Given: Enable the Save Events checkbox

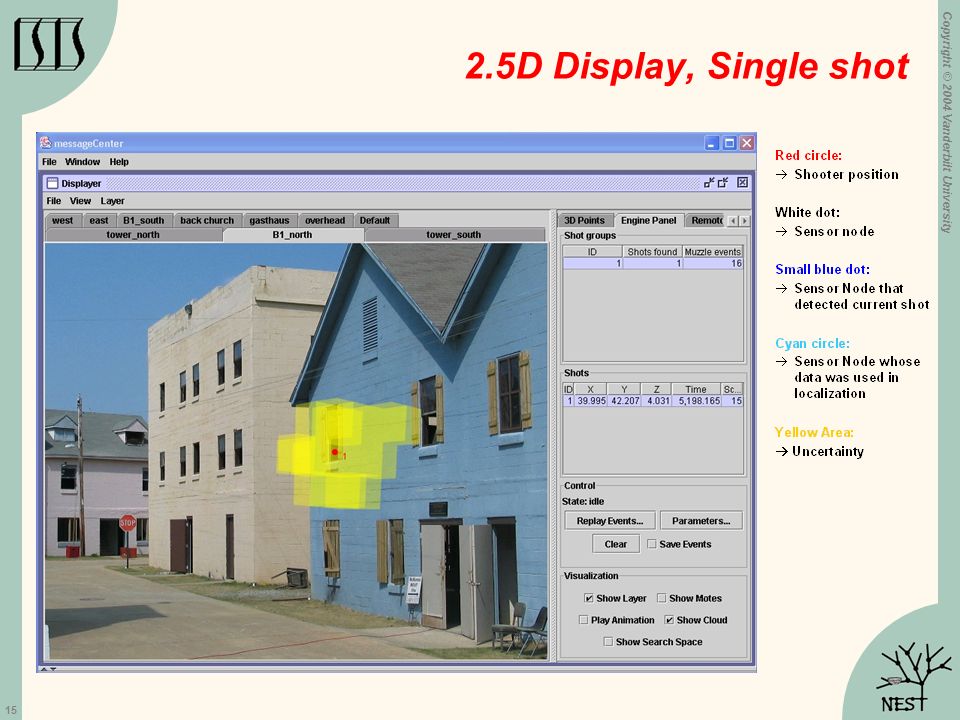Looking at the screenshot, I should tap(652, 544).
